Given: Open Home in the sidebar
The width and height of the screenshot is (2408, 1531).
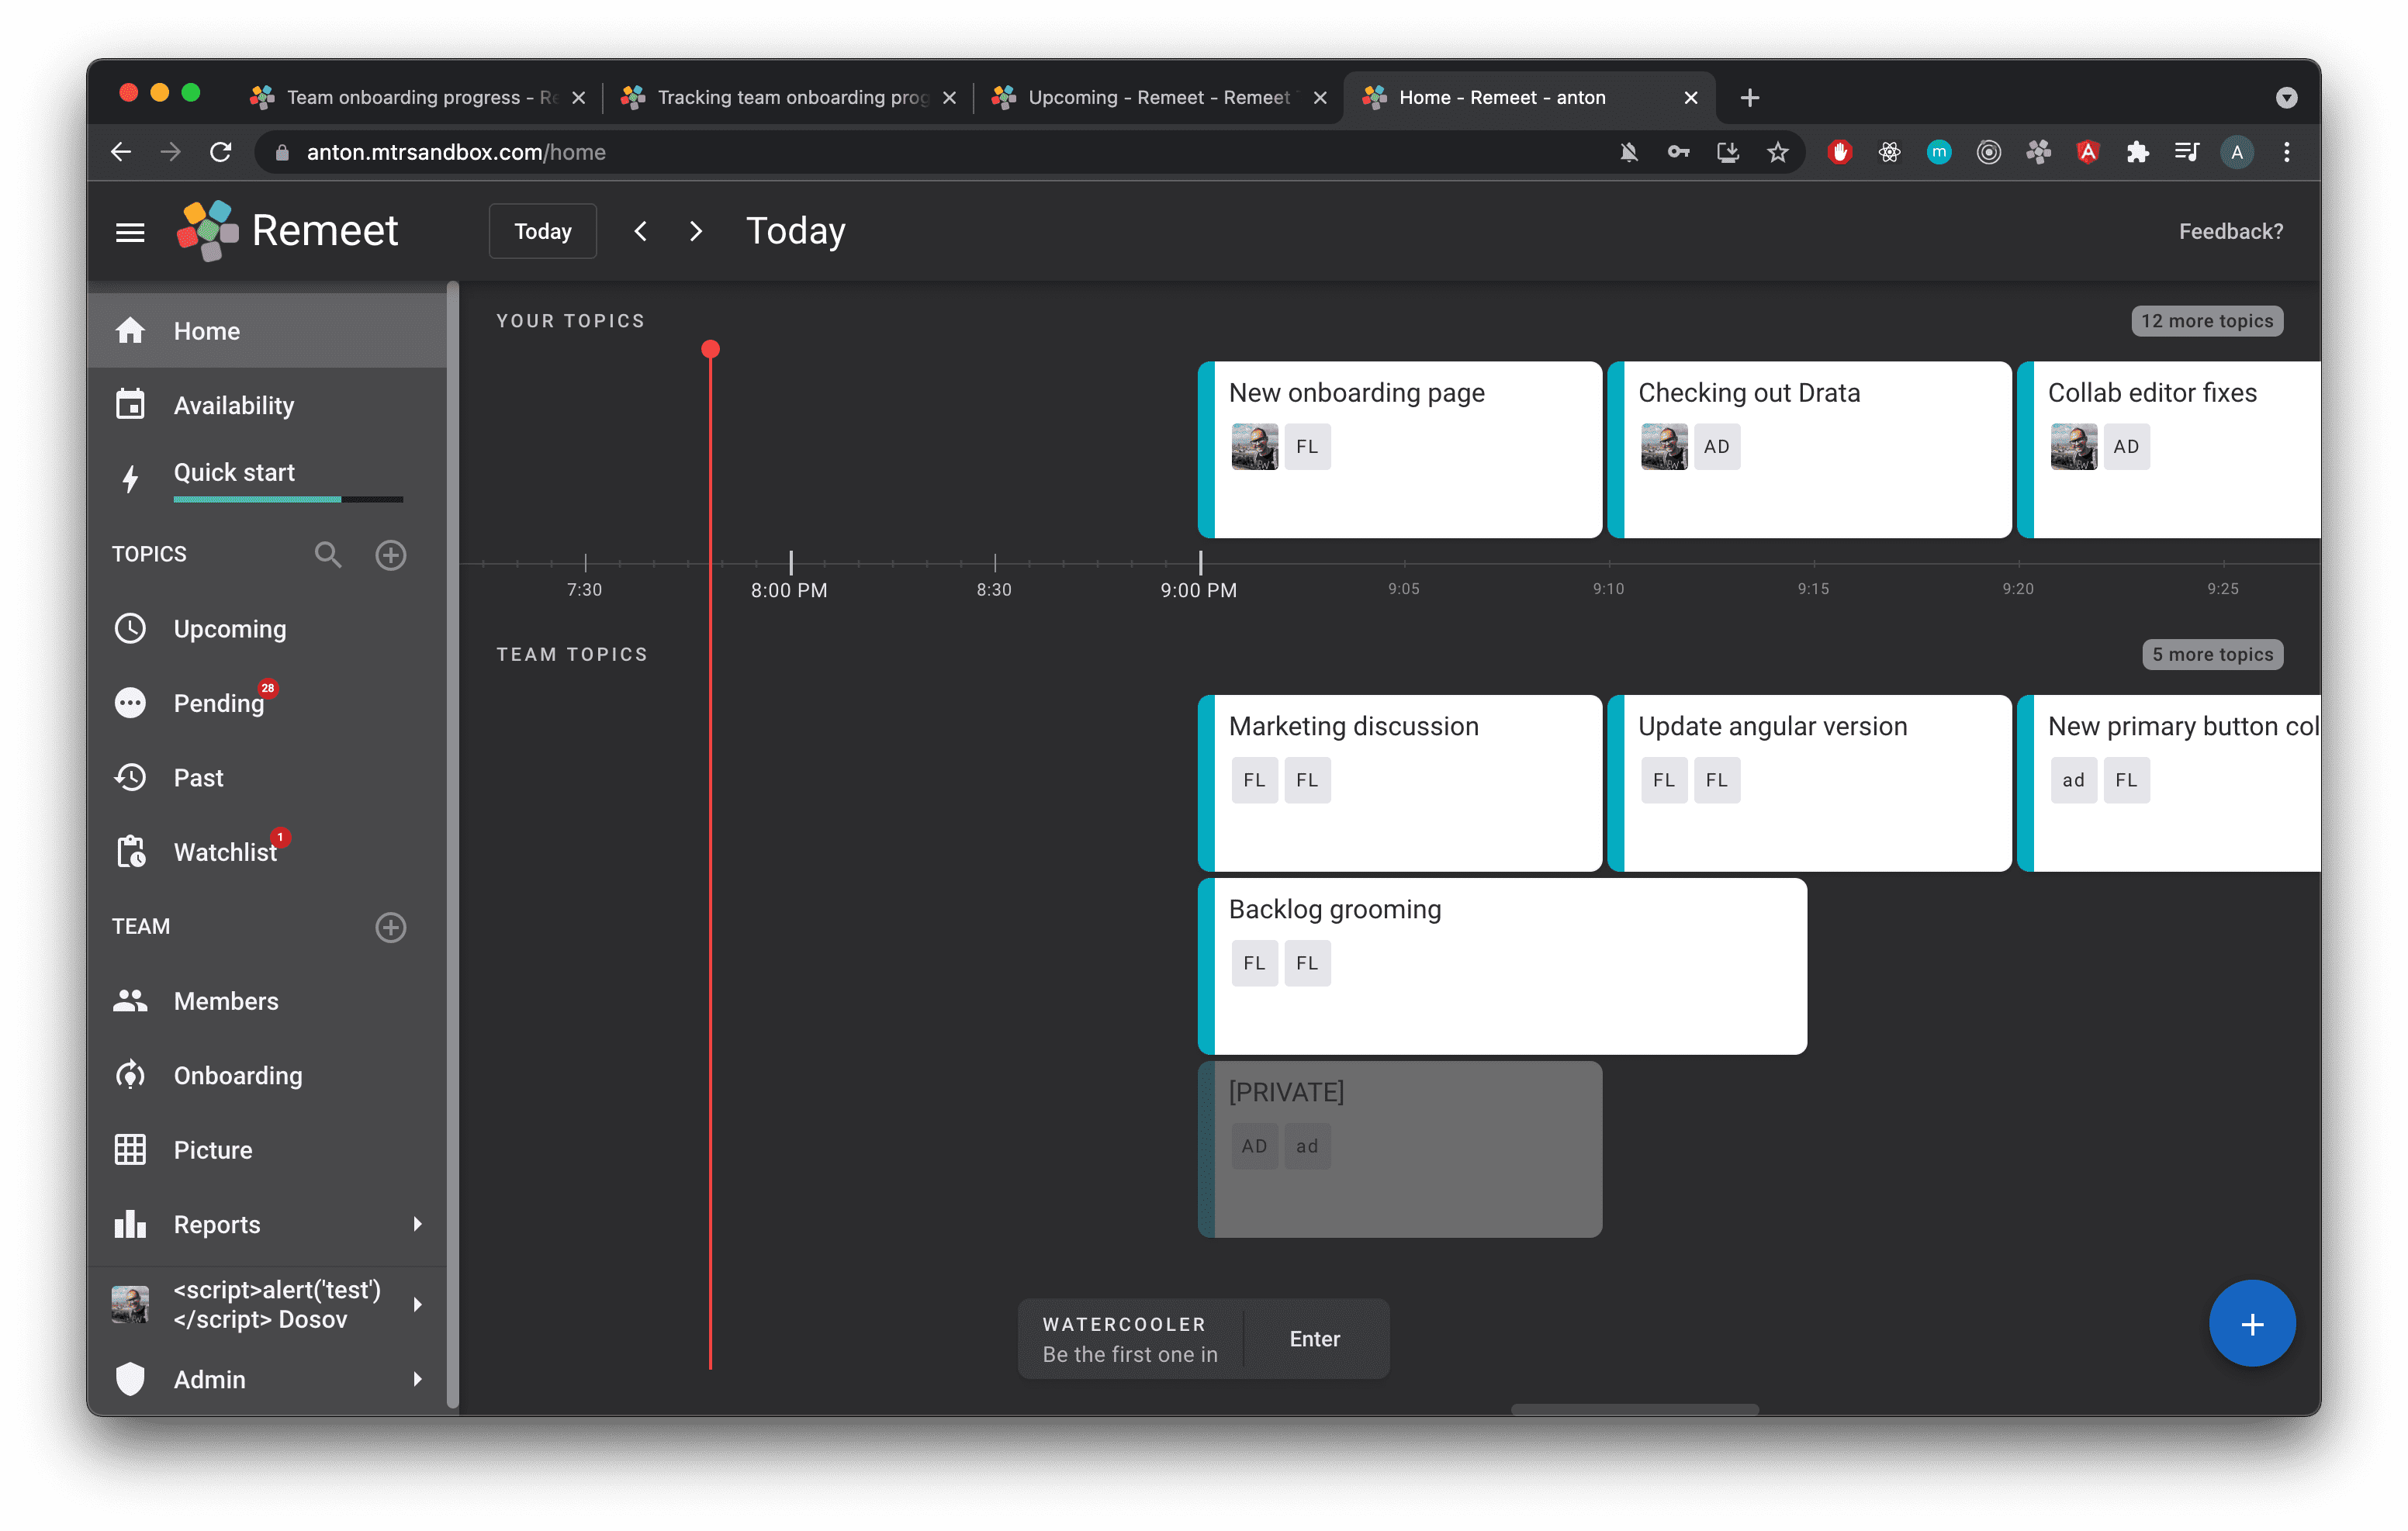Looking at the screenshot, I should point(267,331).
